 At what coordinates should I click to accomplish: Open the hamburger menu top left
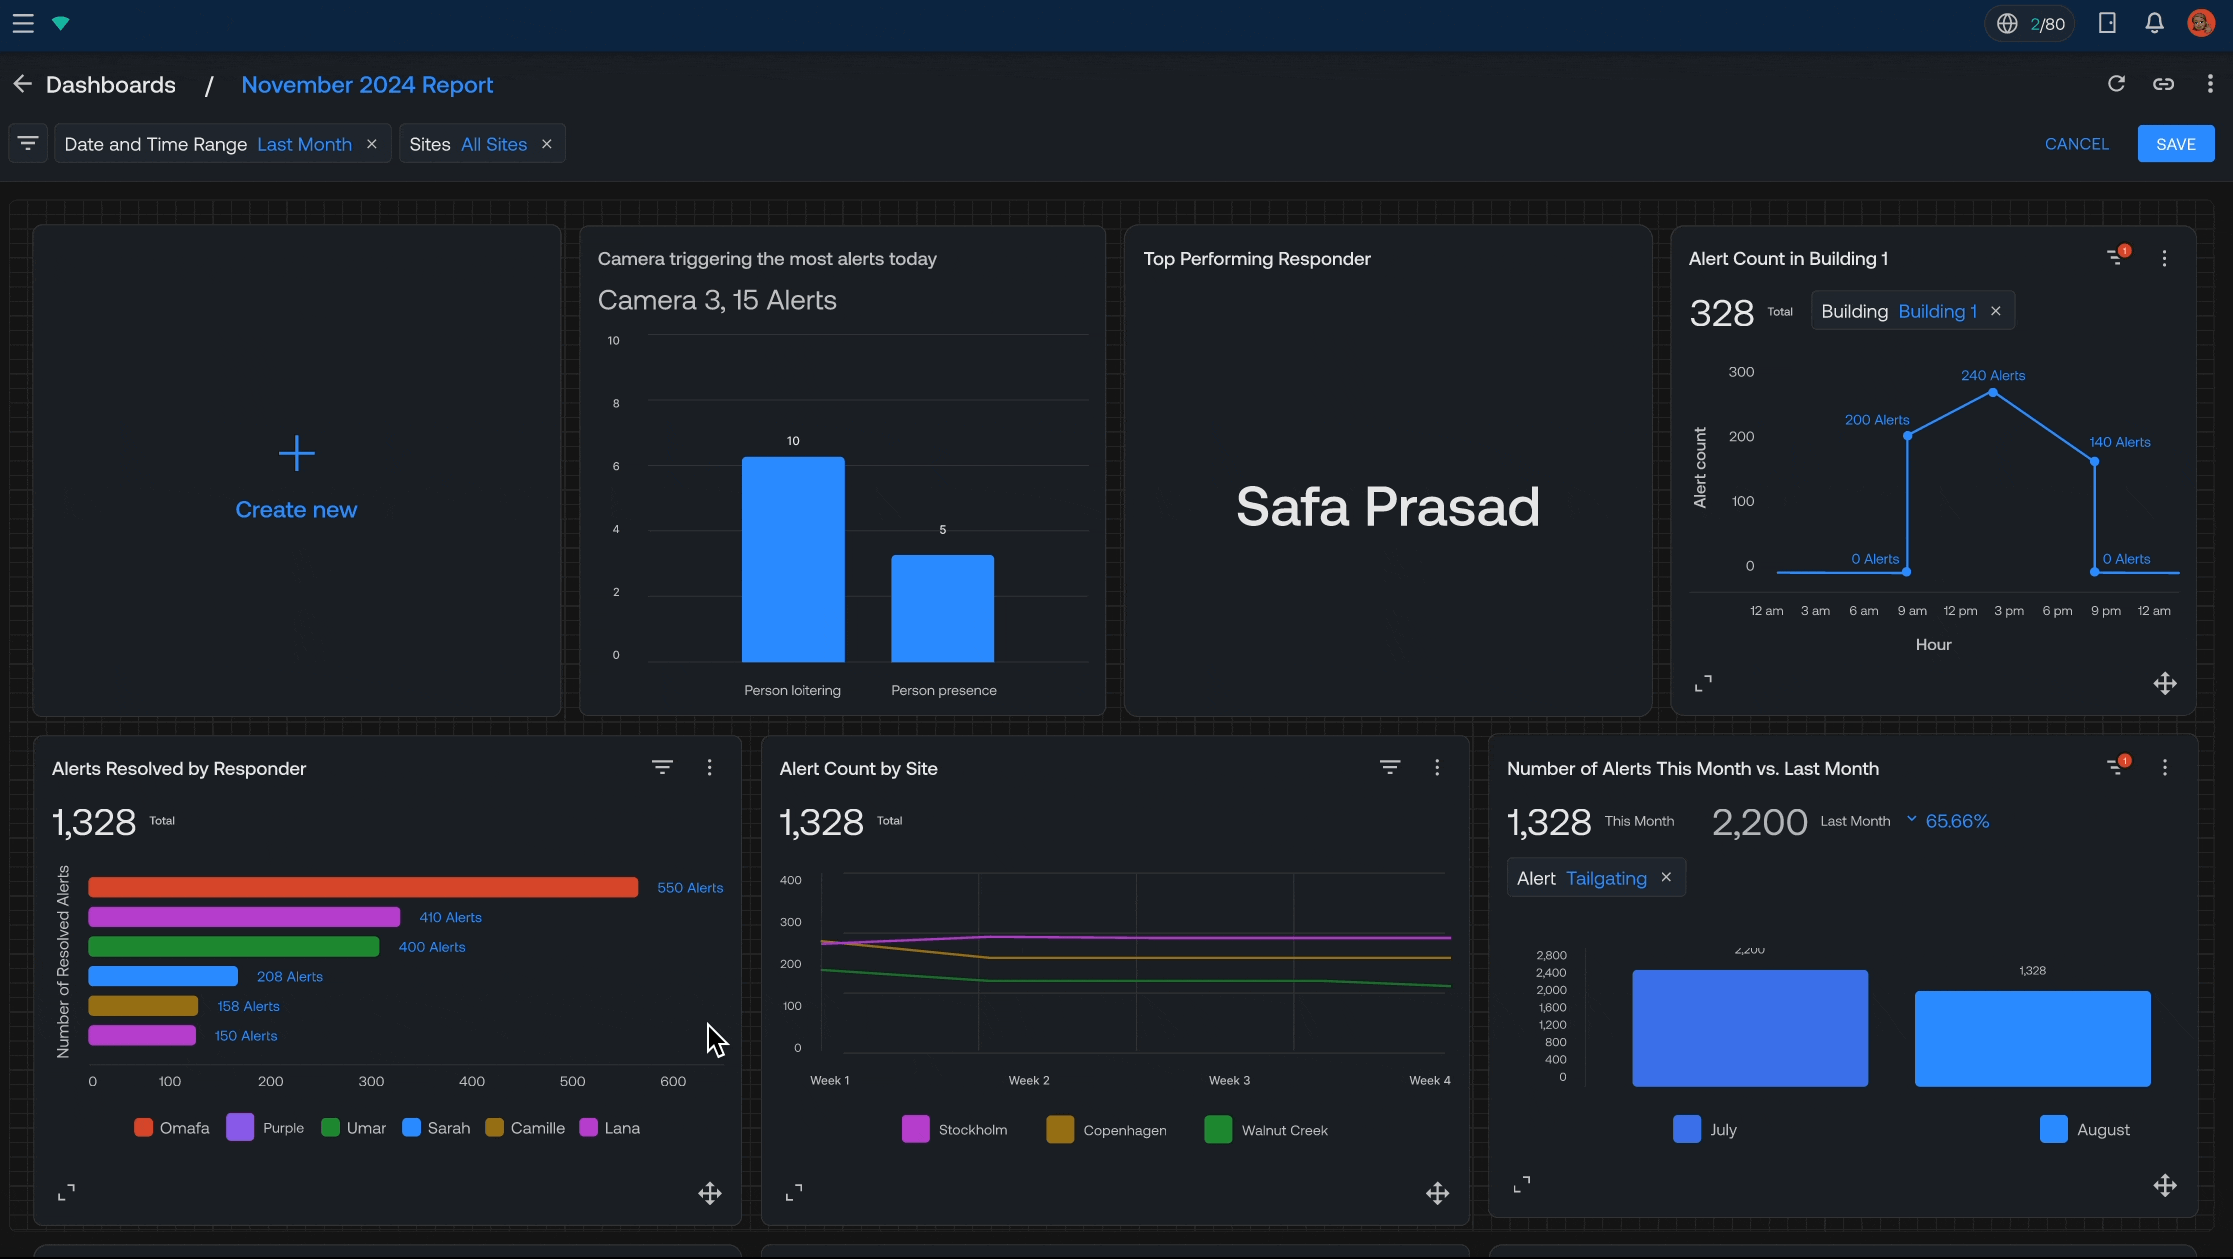pyautogui.click(x=22, y=23)
